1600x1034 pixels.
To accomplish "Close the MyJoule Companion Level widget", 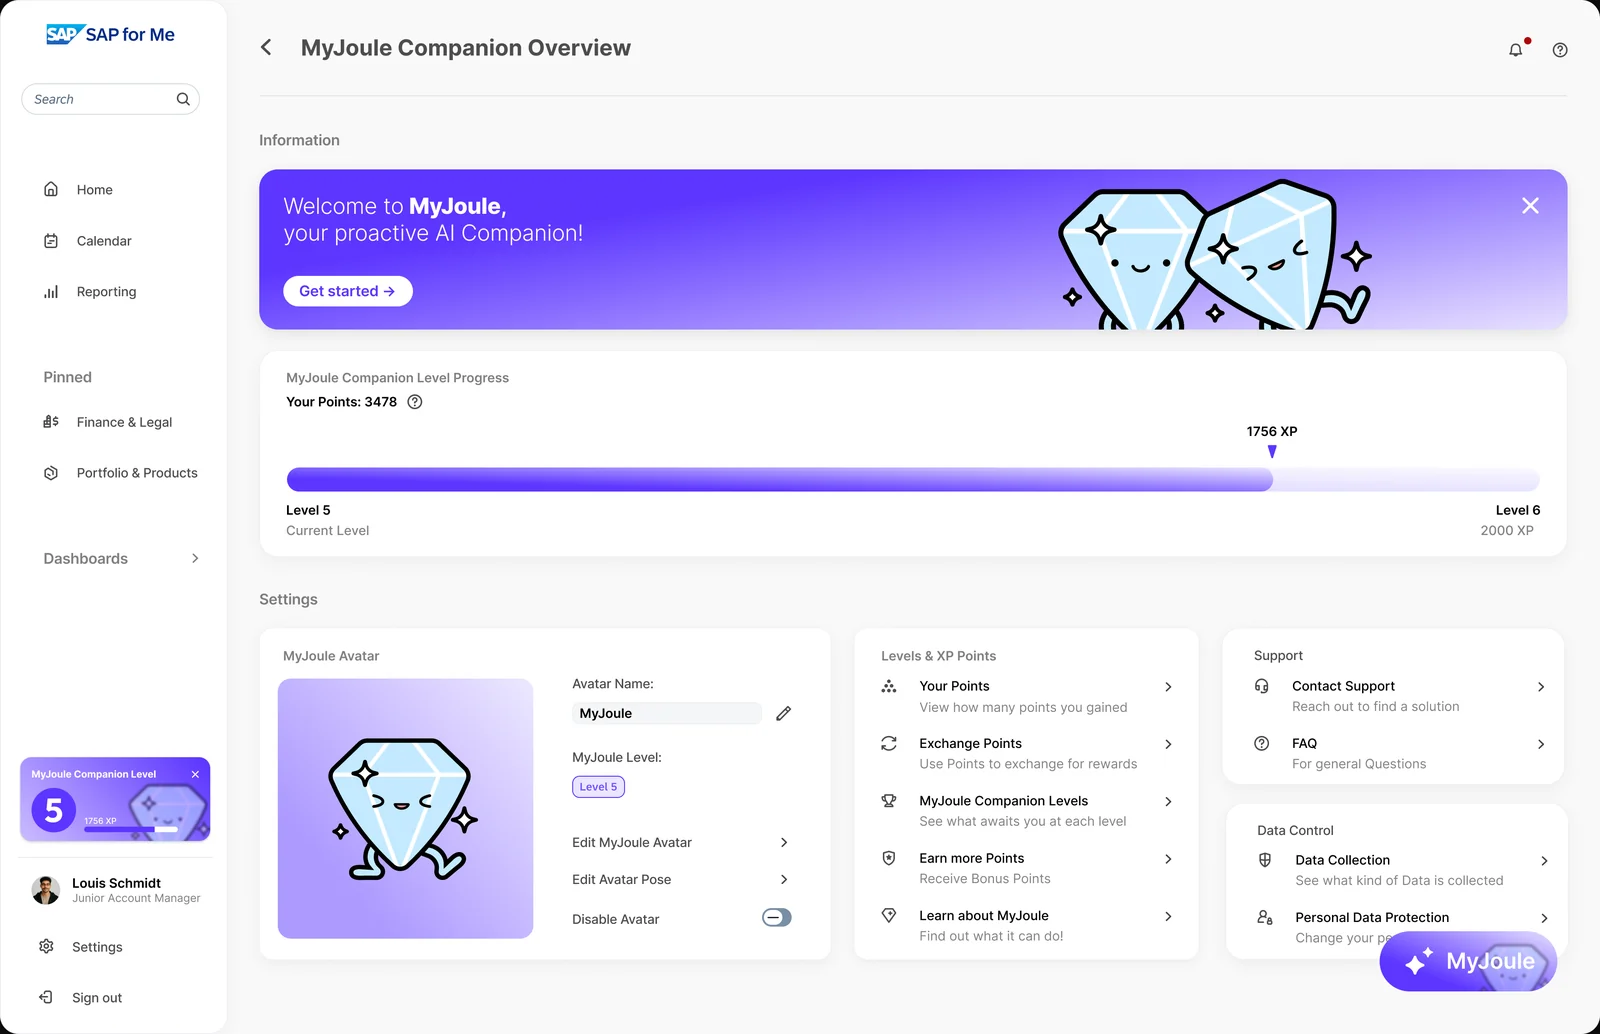I will coord(195,774).
